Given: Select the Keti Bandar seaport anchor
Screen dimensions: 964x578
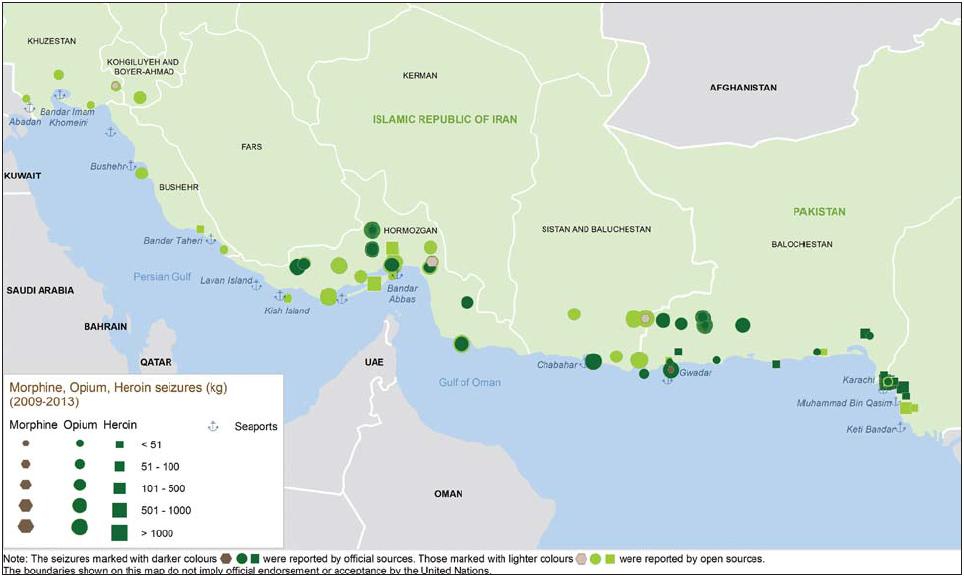Looking at the screenshot, I should [902, 427].
